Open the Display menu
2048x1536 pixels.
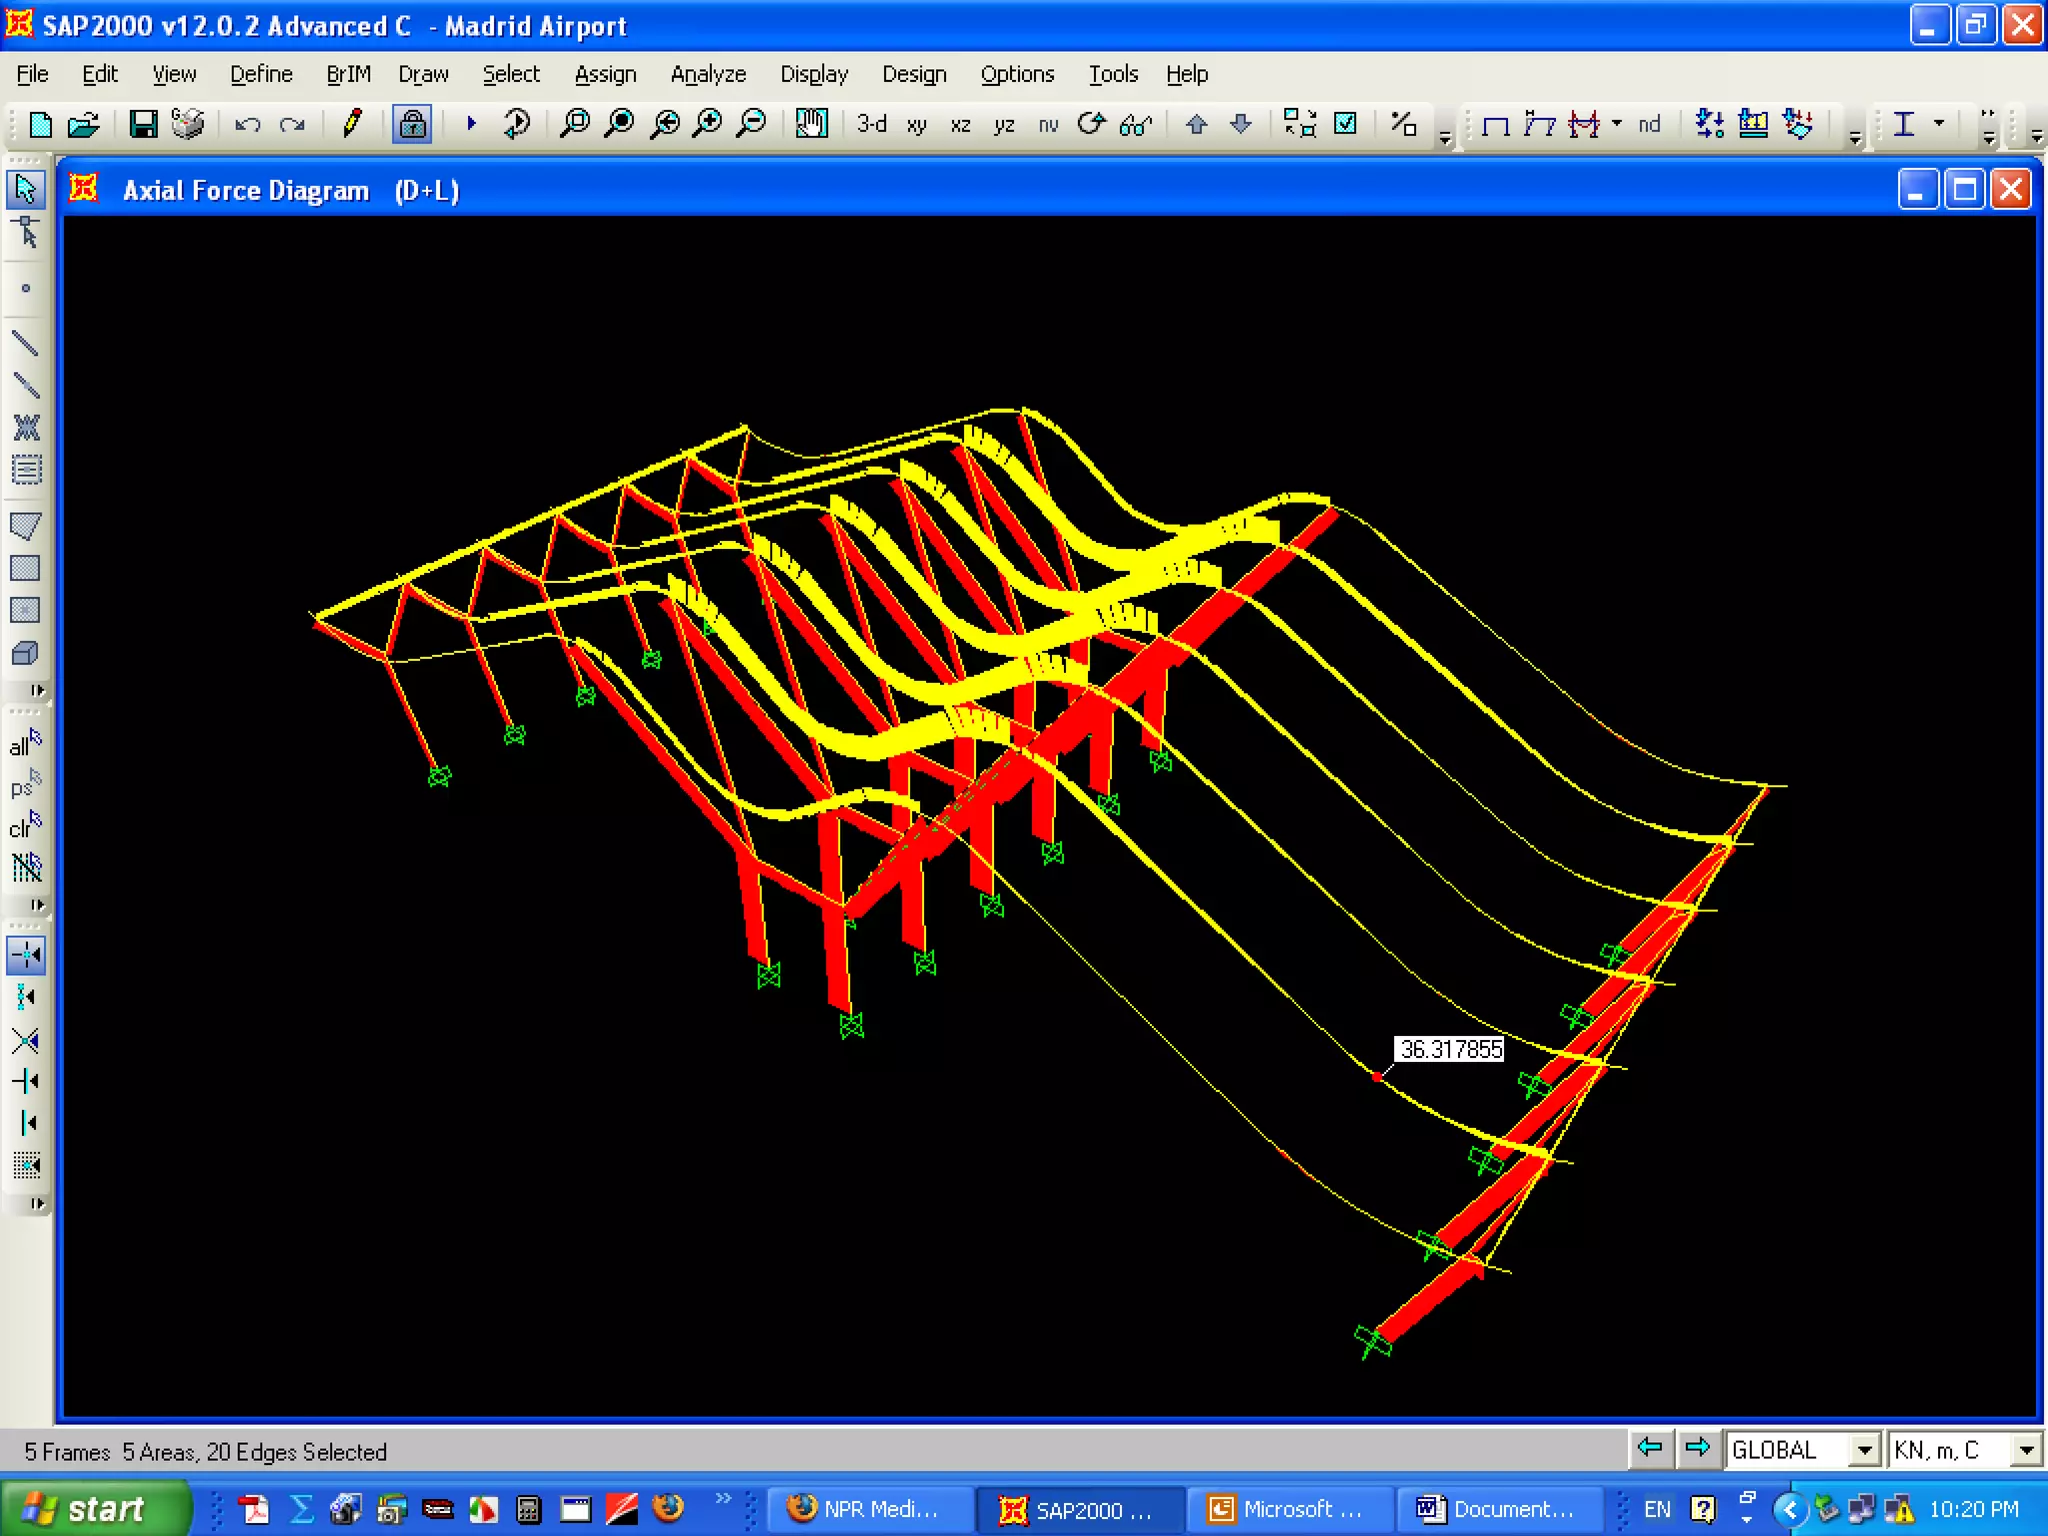[x=813, y=74]
